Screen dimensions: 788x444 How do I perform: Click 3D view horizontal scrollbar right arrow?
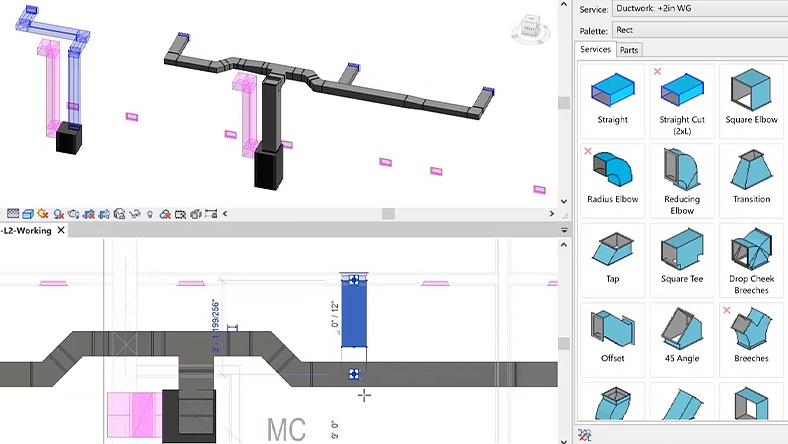pyautogui.click(x=551, y=214)
